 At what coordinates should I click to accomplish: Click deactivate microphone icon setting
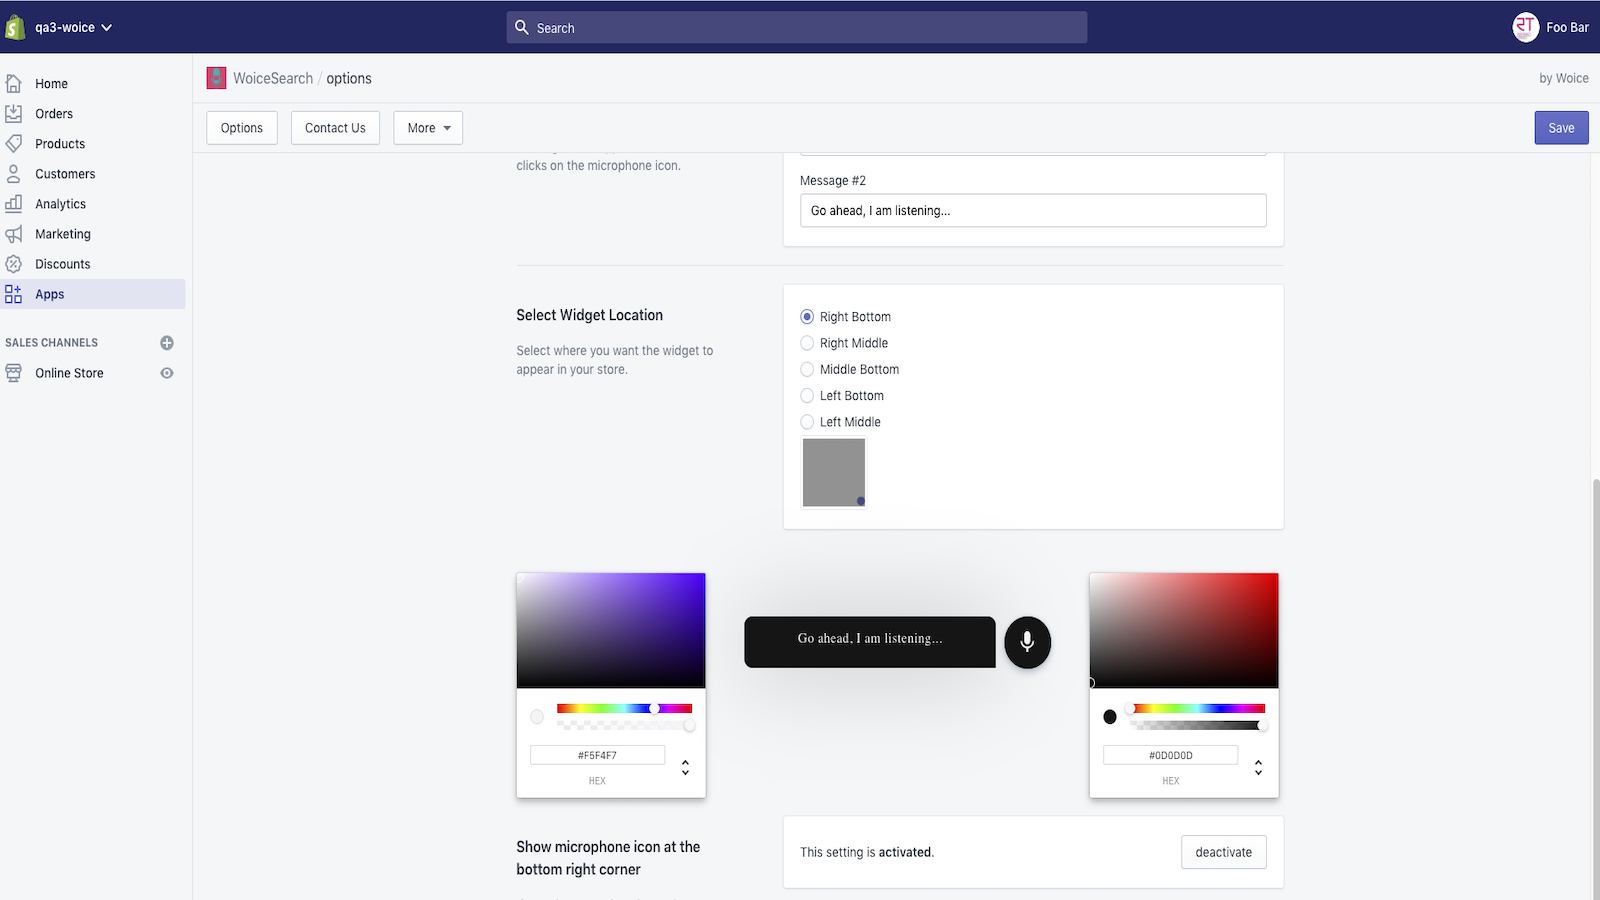[1224, 852]
